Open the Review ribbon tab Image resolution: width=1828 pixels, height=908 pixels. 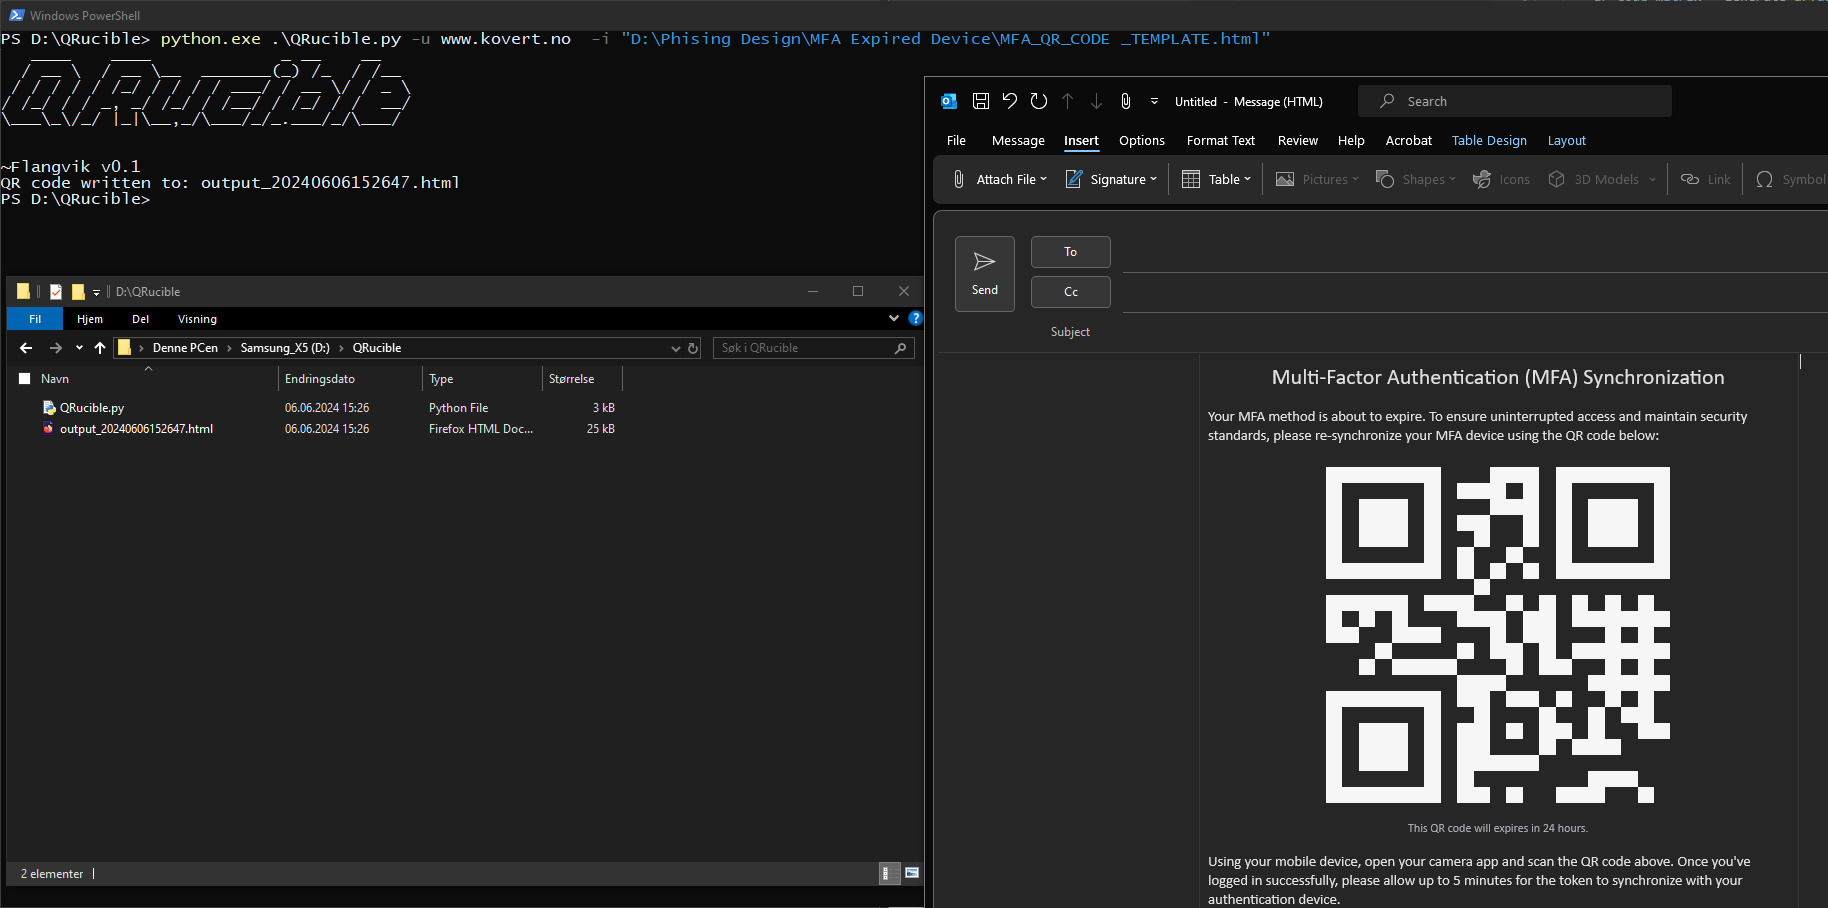click(x=1298, y=141)
